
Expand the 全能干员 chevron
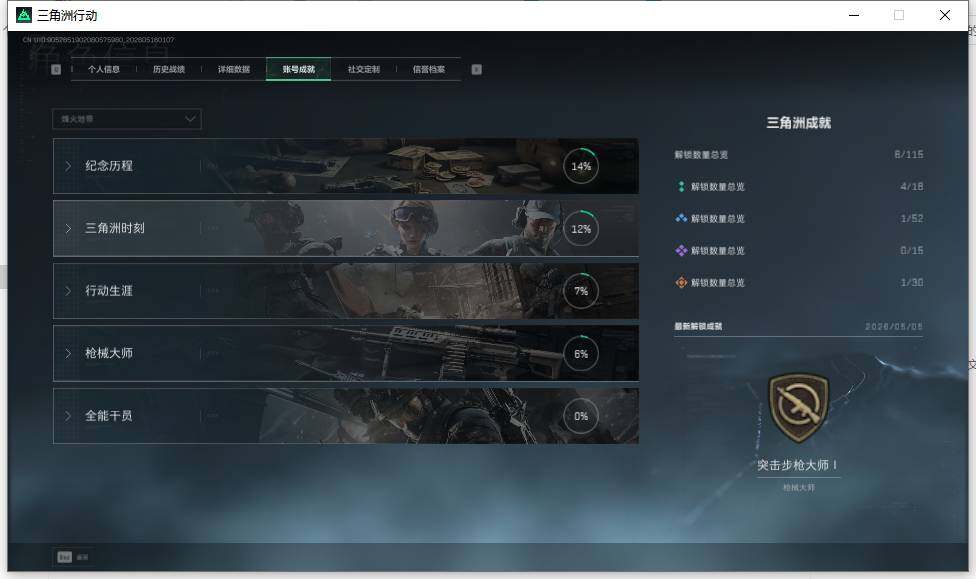point(68,415)
